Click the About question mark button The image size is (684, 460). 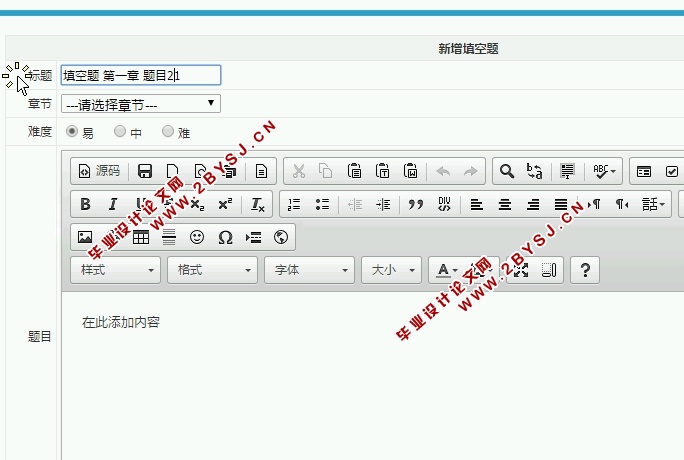585,270
